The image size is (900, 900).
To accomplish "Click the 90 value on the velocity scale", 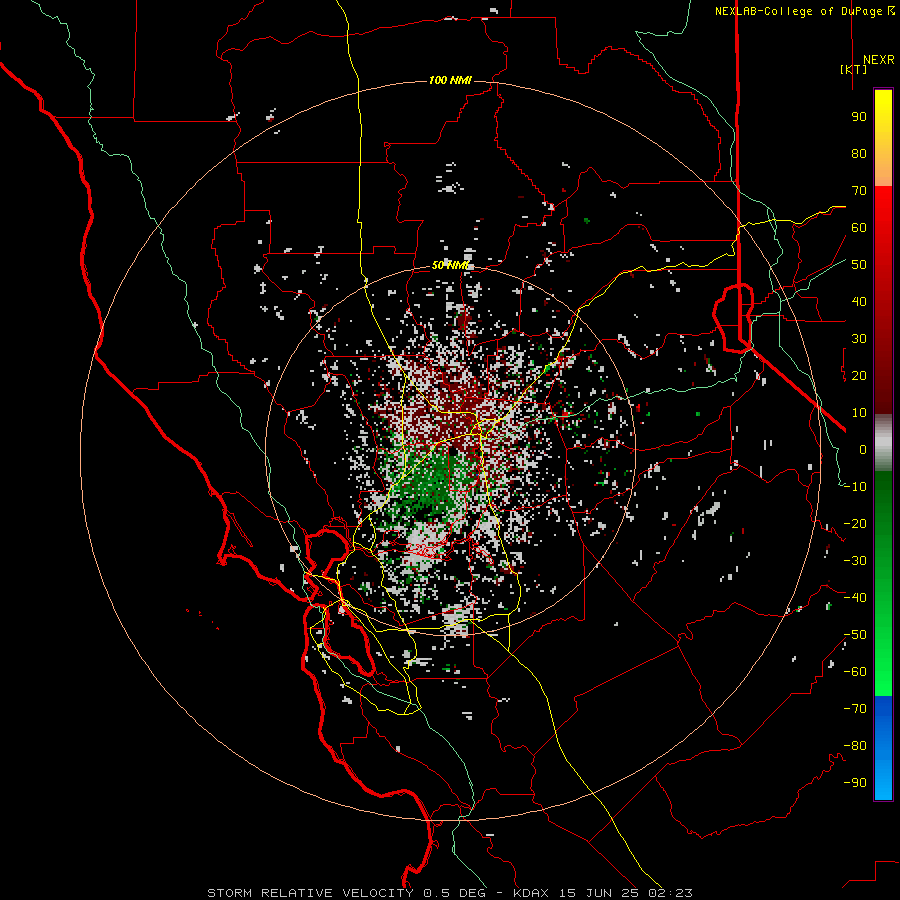I will coord(859,117).
